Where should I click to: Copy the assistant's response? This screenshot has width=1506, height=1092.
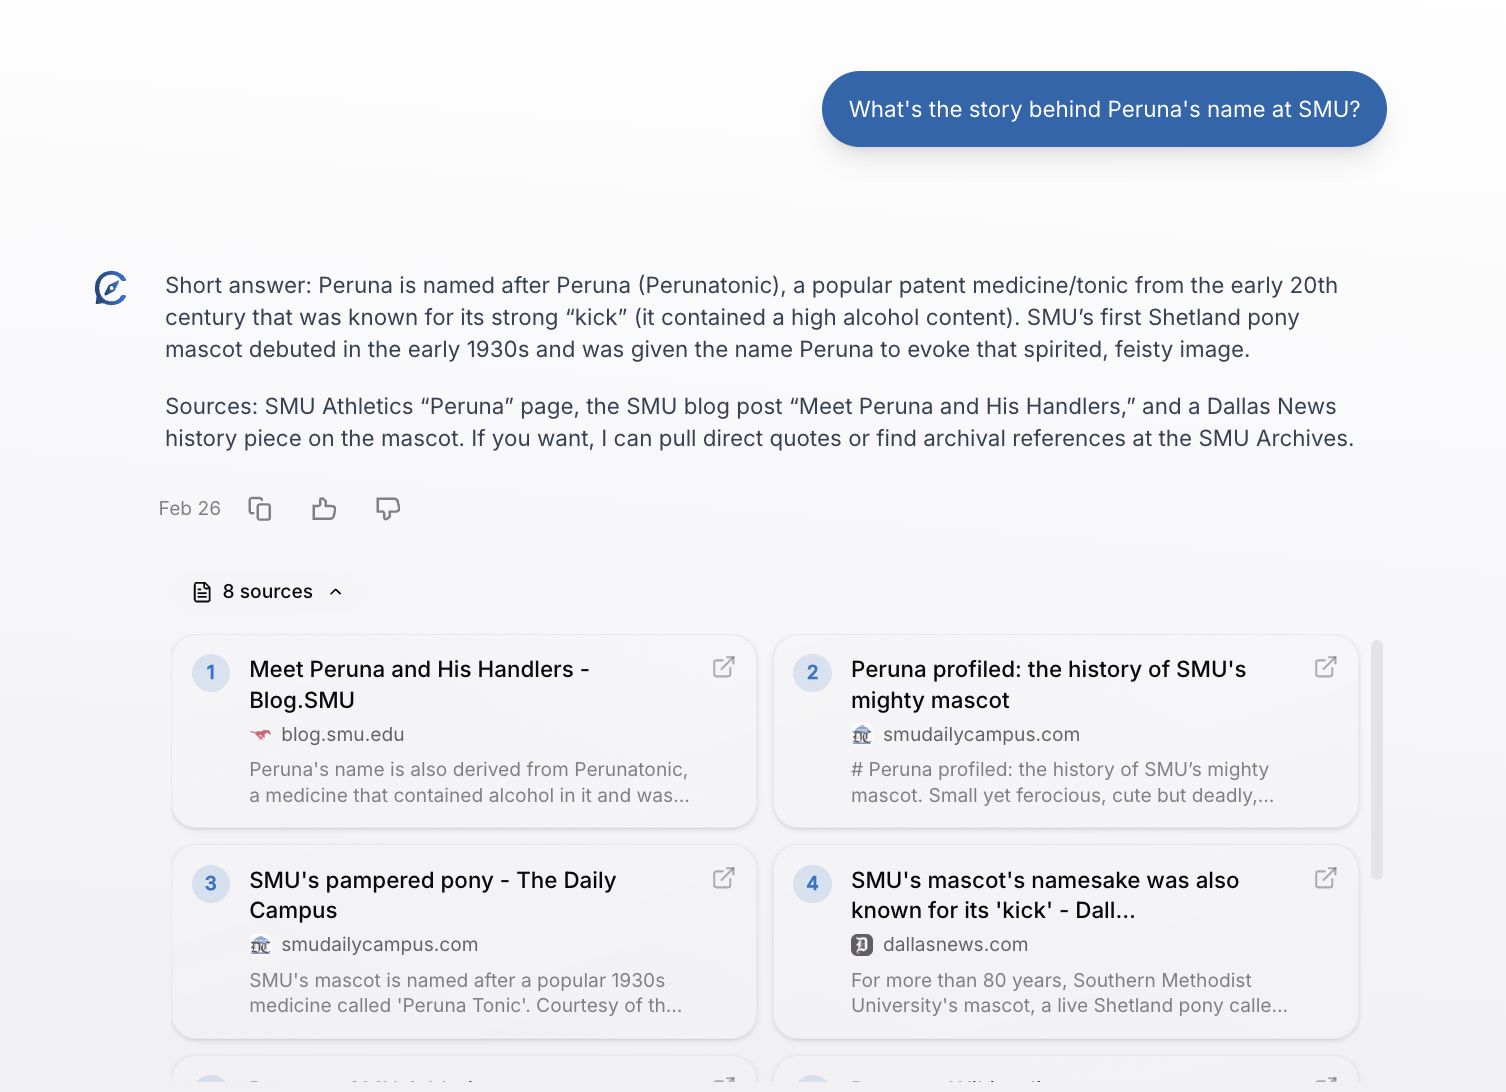[x=260, y=509]
